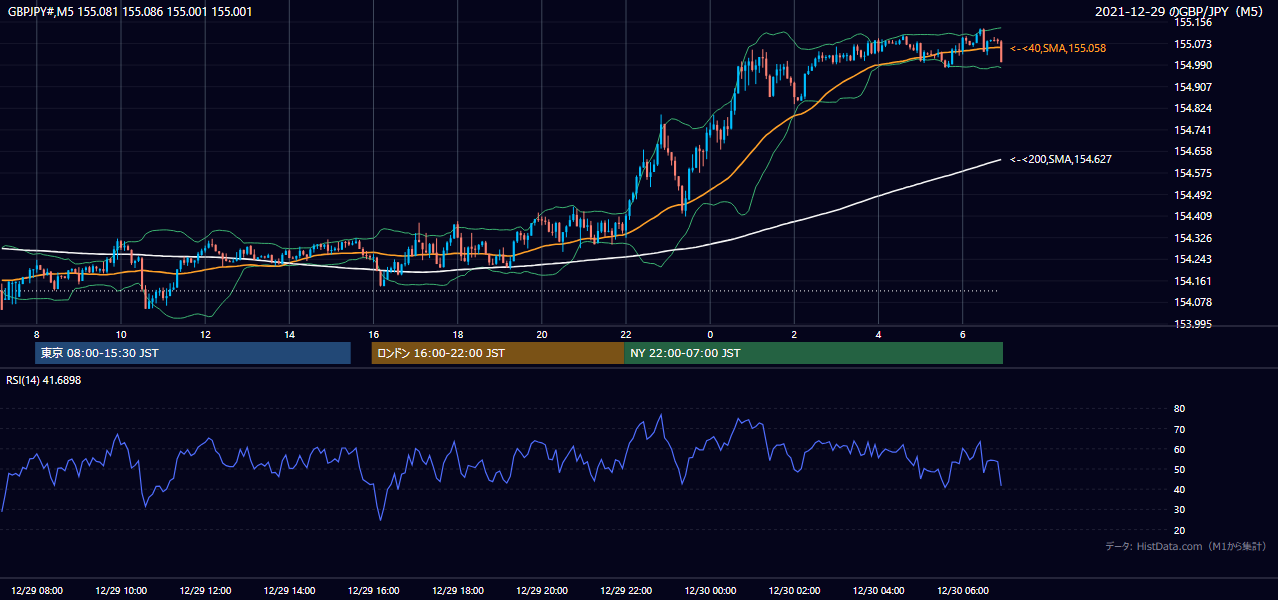
Task: Click bottom timestamp 12/29 22:00
Action: point(626,591)
